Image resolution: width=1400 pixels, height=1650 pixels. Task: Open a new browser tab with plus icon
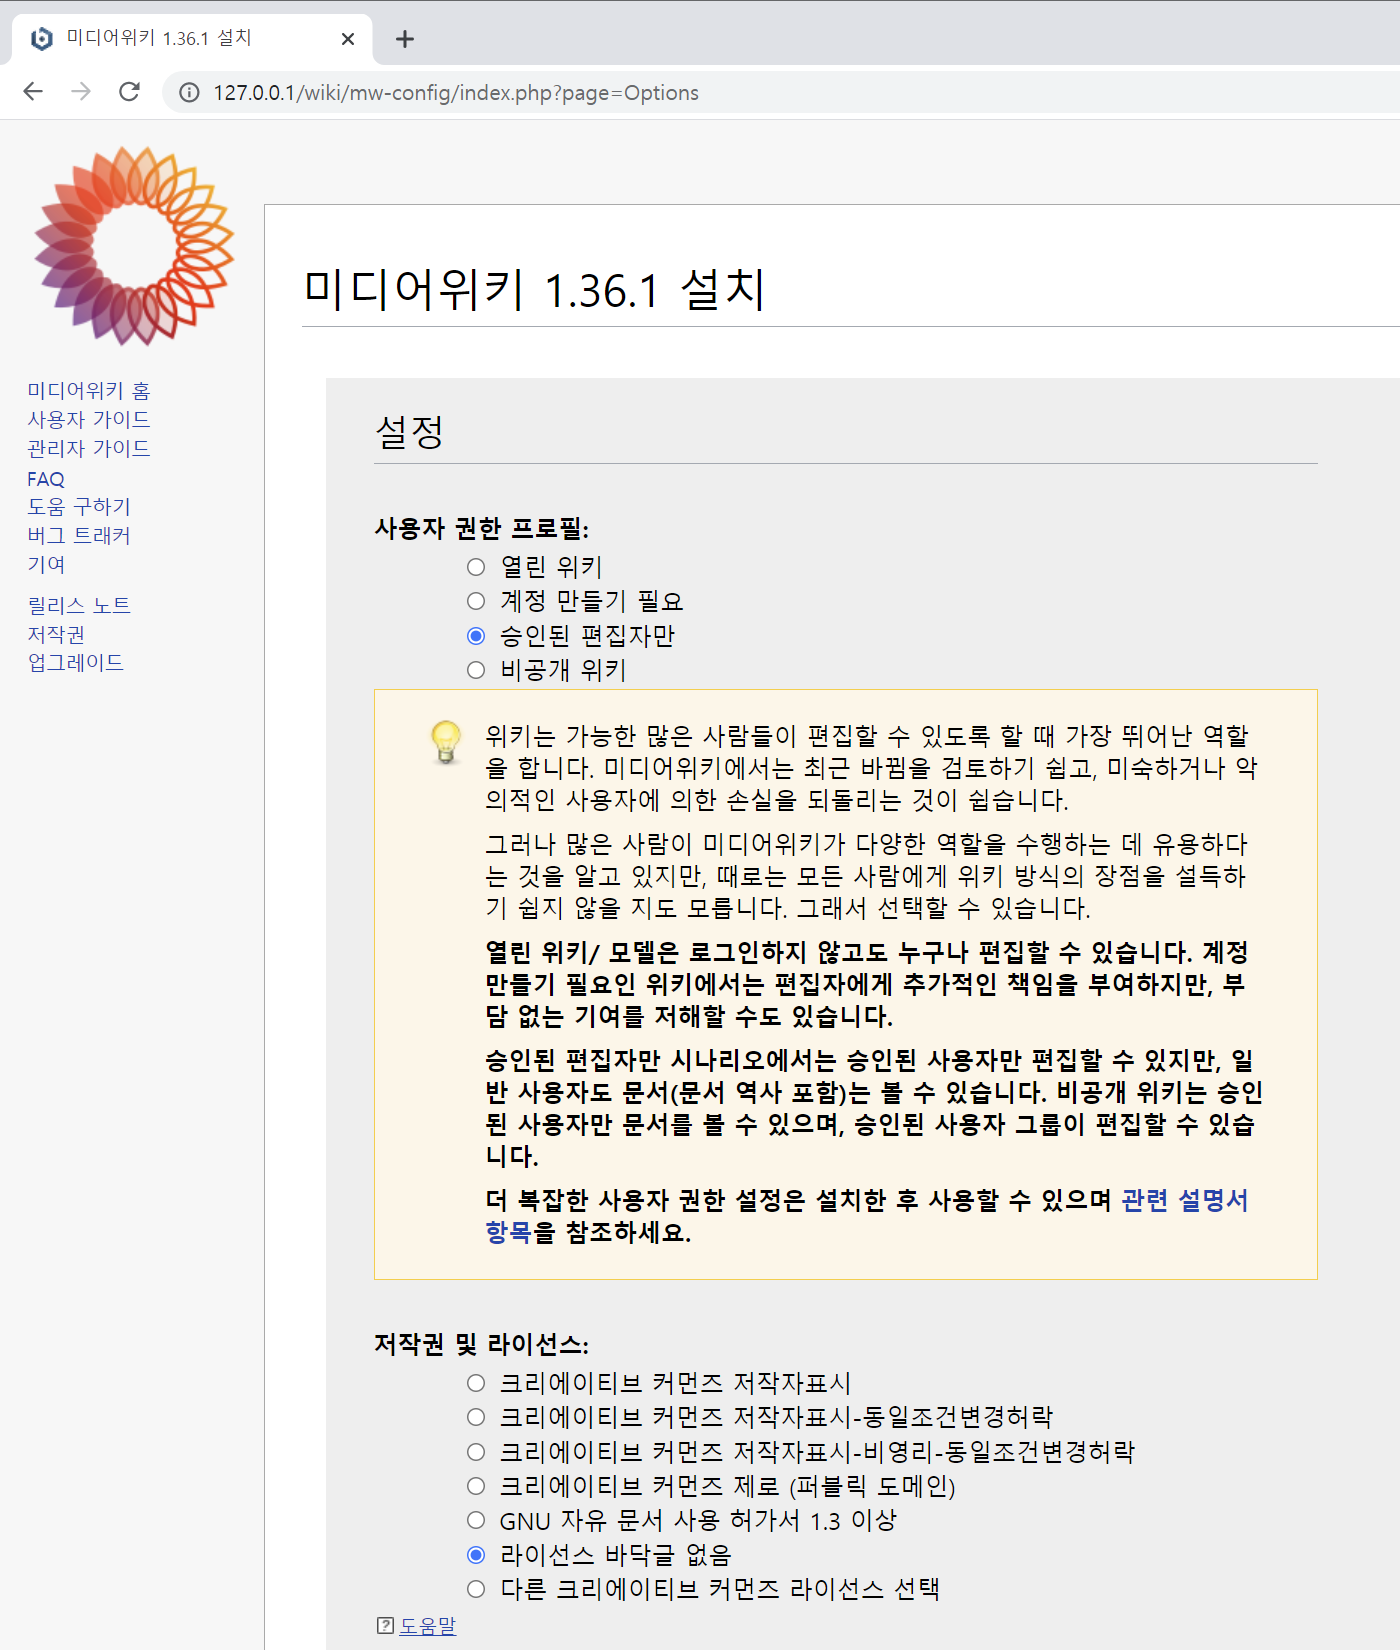point(404,39)
